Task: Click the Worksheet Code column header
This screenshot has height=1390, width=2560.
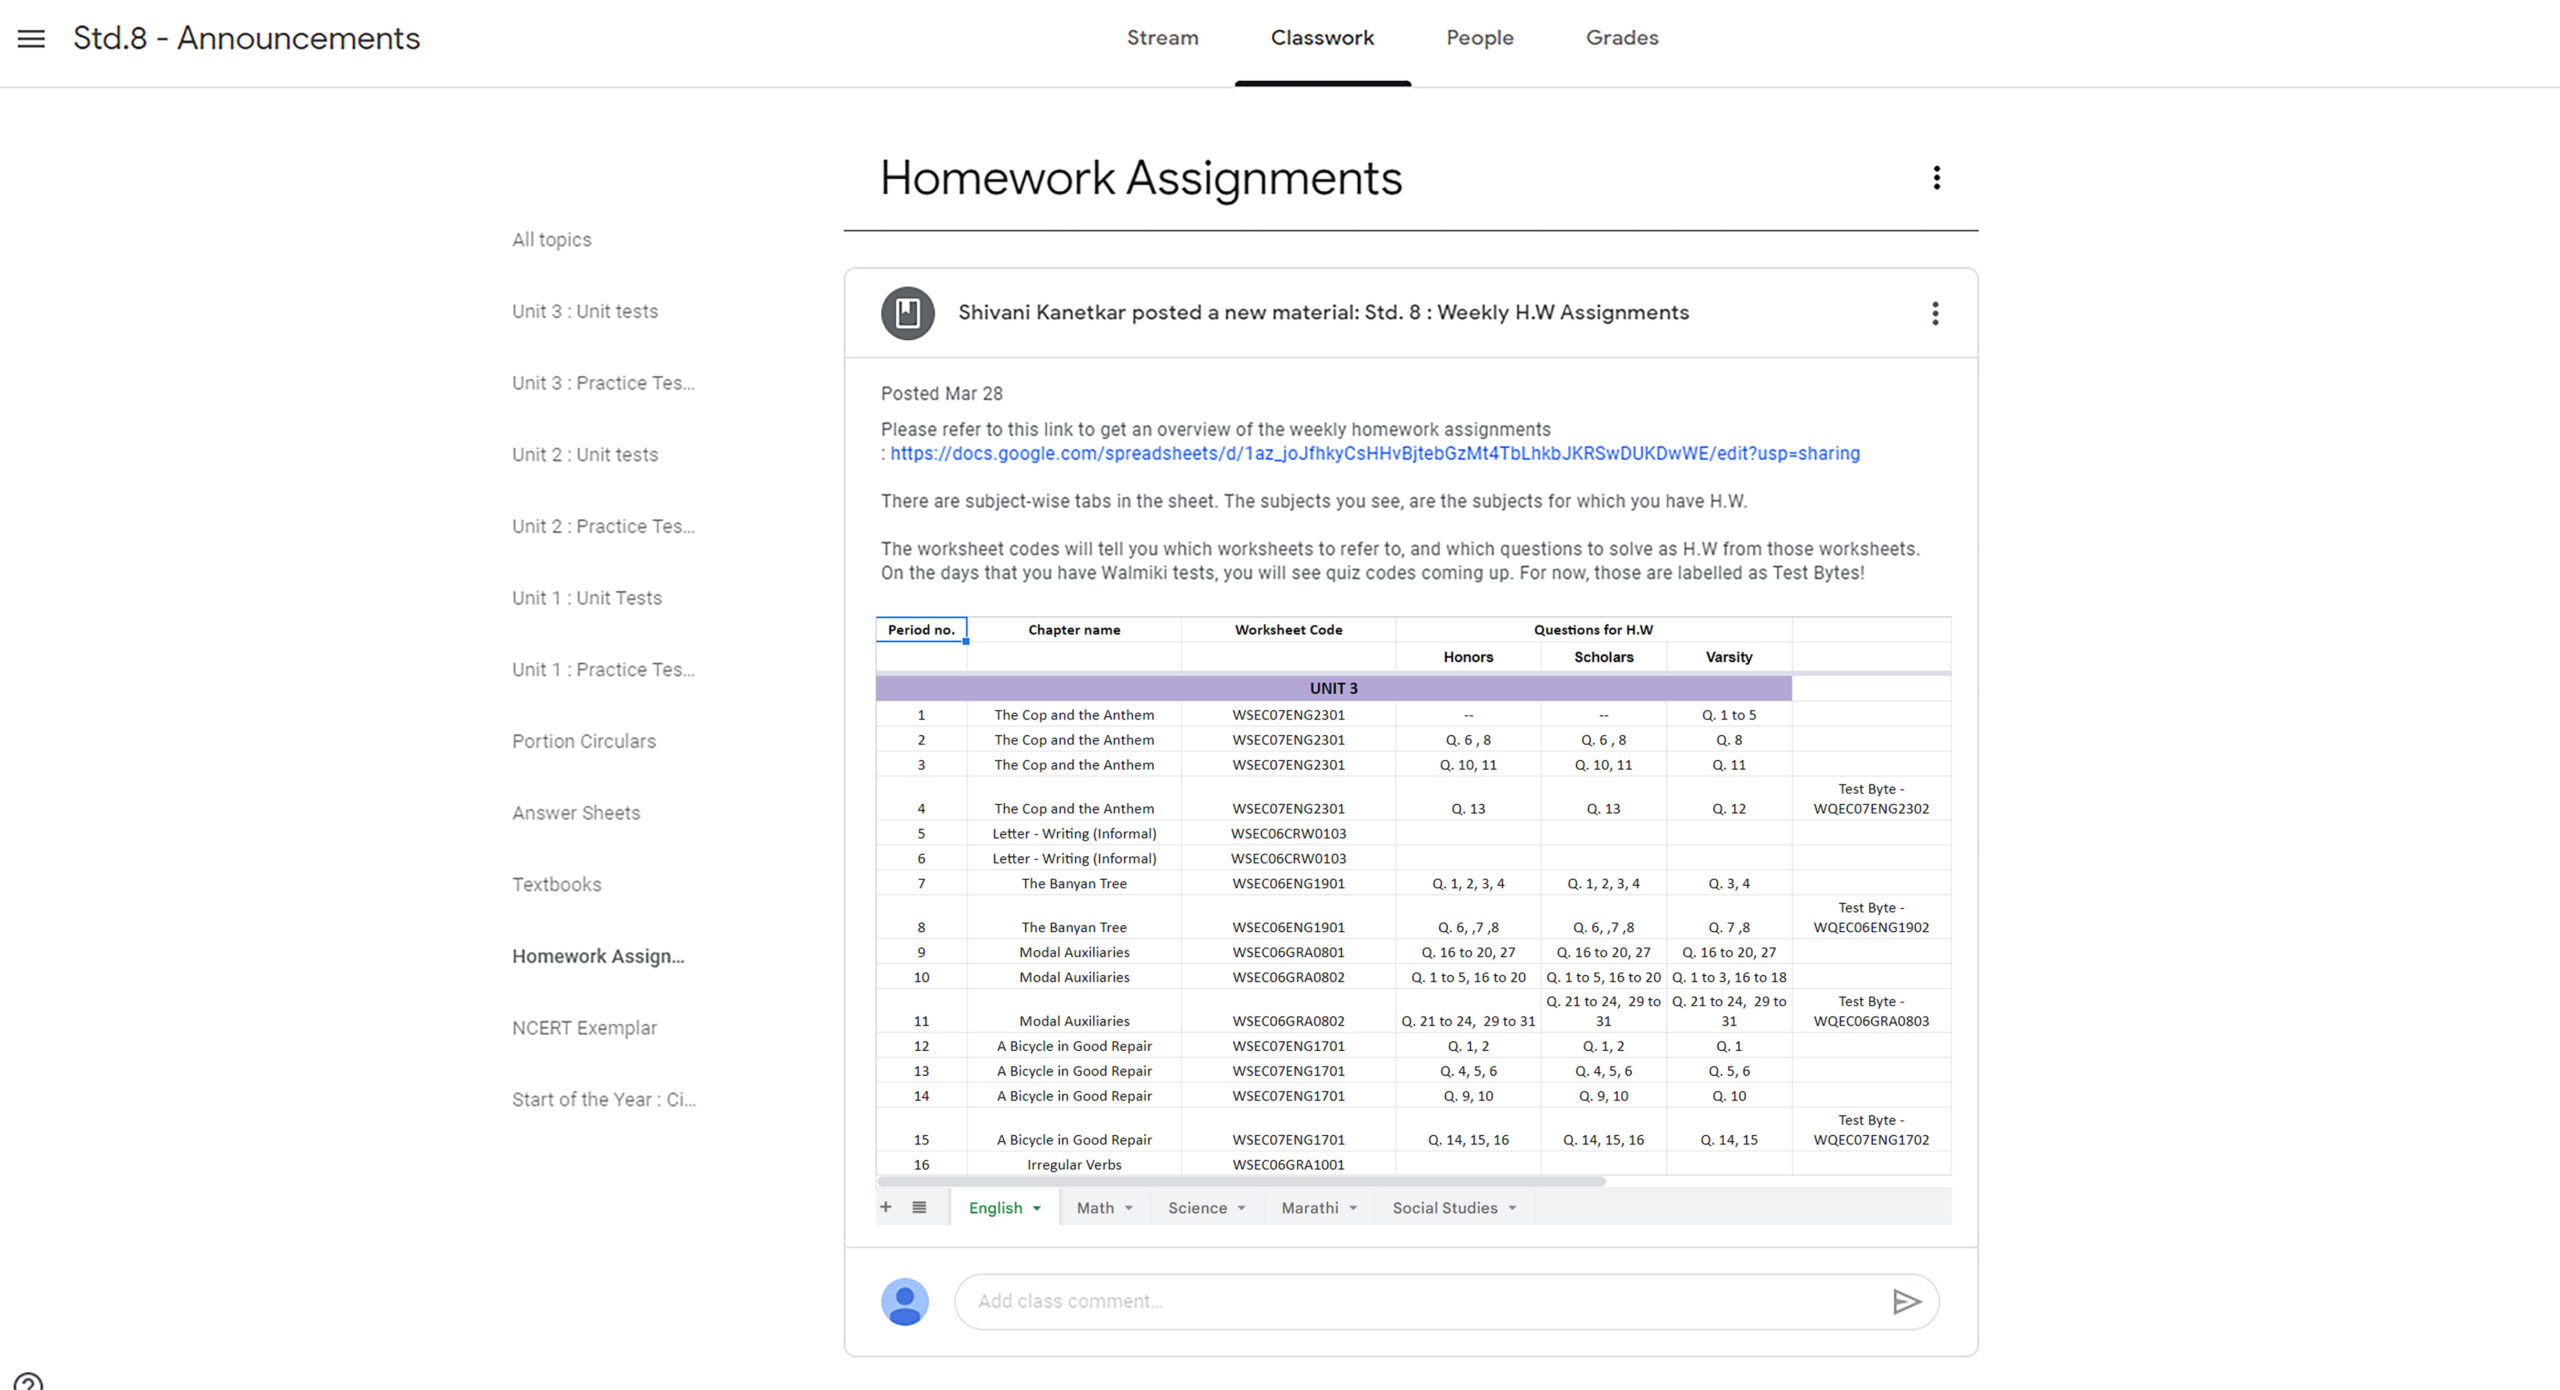Action: [1288, 630]
